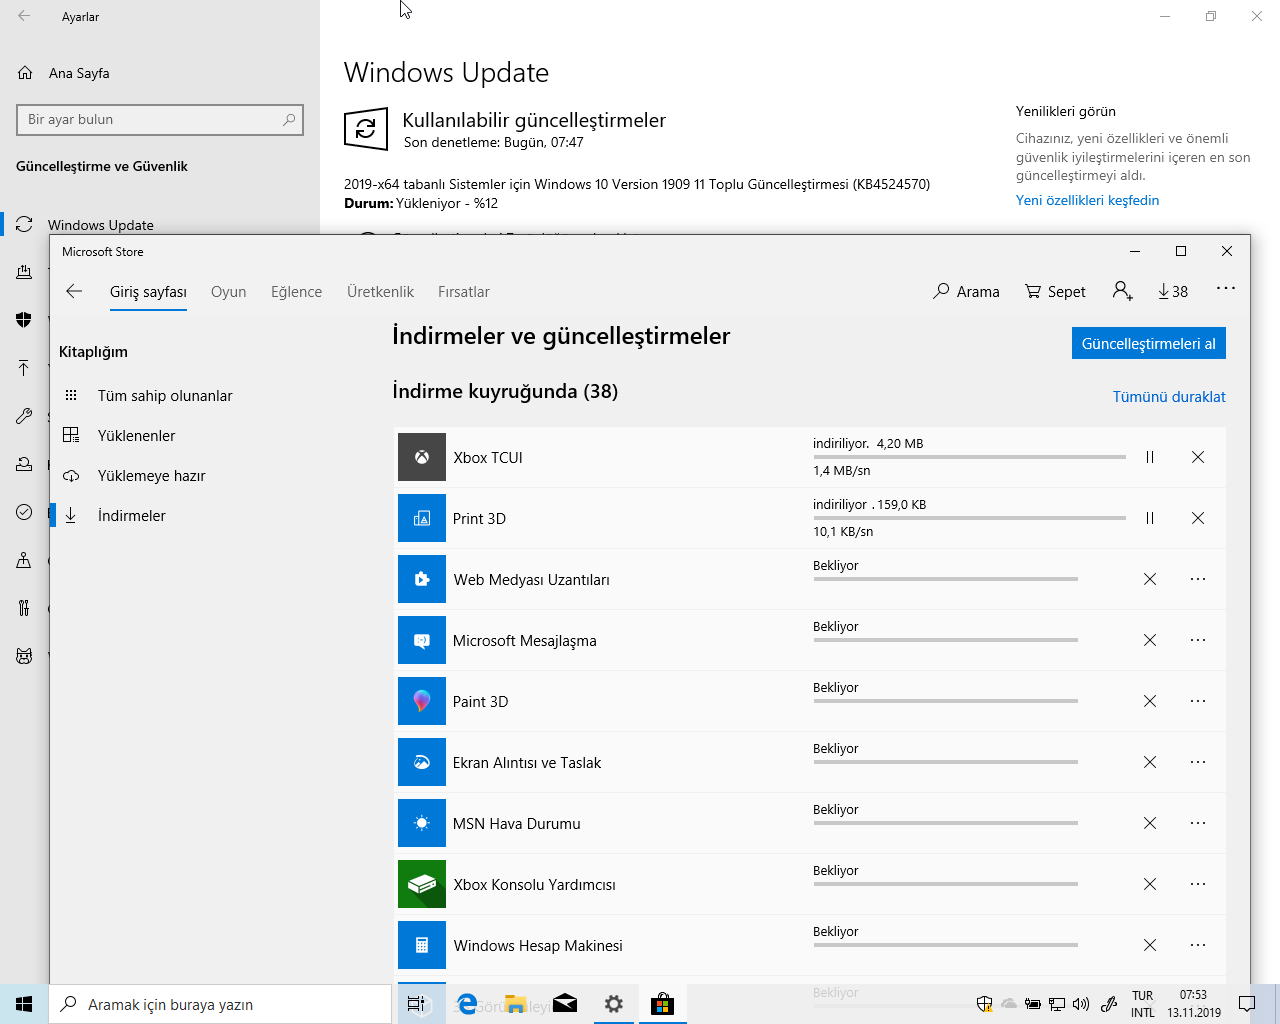Select Windows Update in Settings sidebar
Image resolution: width=1280 pixels, height=1024 pixels.
[x=100, y=225]
